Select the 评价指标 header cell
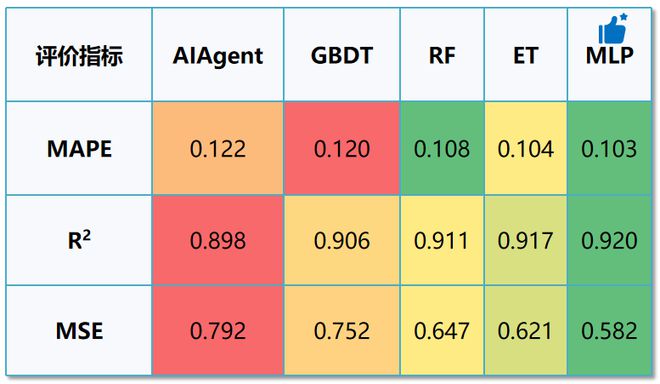The height and width of the screenshot is (384, 660). click(79, 55)
